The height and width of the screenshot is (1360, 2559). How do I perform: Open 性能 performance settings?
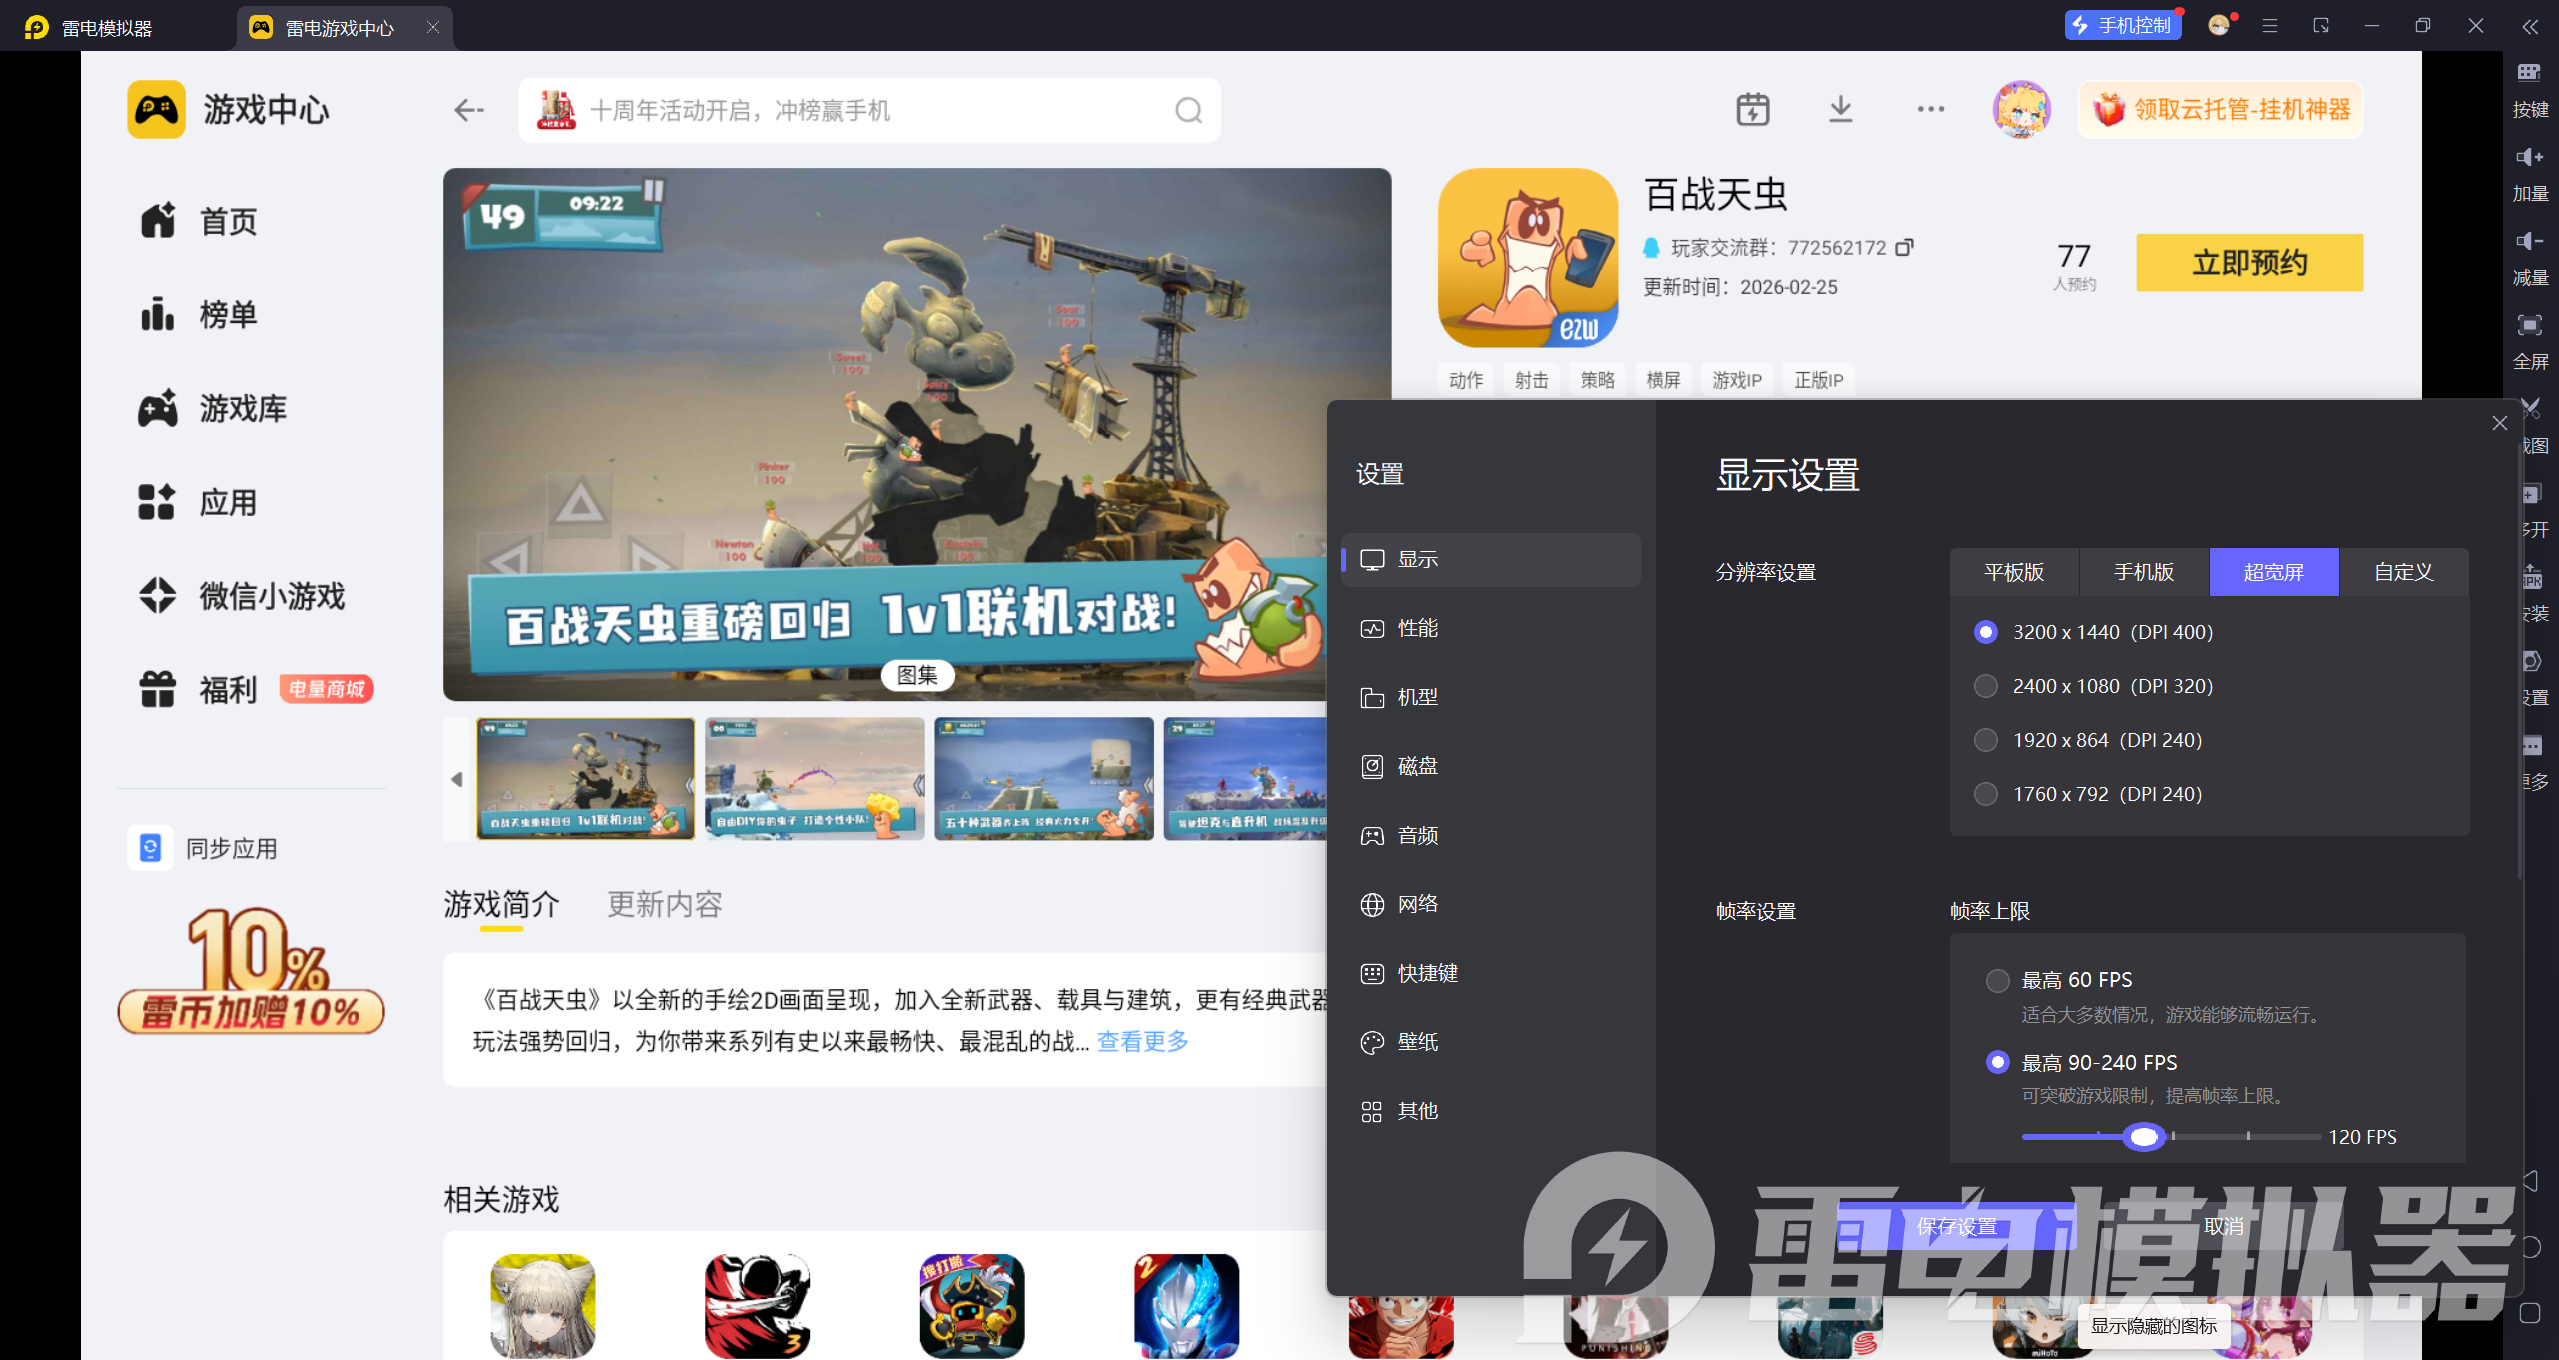pos(1416,628)
